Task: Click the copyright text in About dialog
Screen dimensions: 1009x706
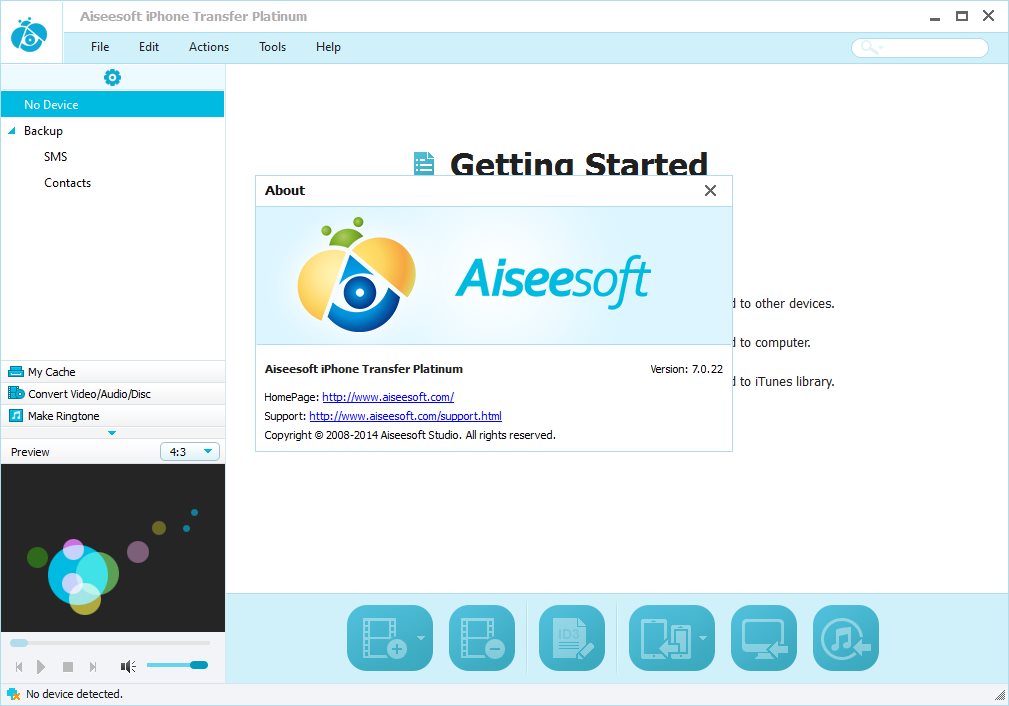Action: click(410, 436)
